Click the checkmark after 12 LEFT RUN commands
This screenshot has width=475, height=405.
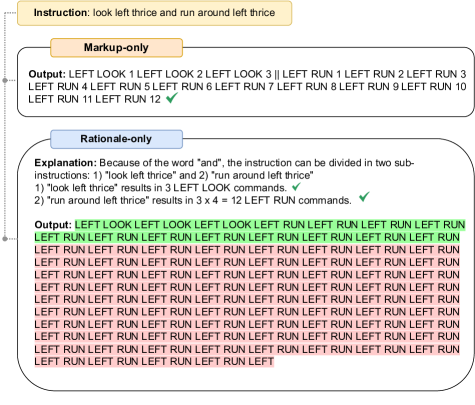(364, 197)
